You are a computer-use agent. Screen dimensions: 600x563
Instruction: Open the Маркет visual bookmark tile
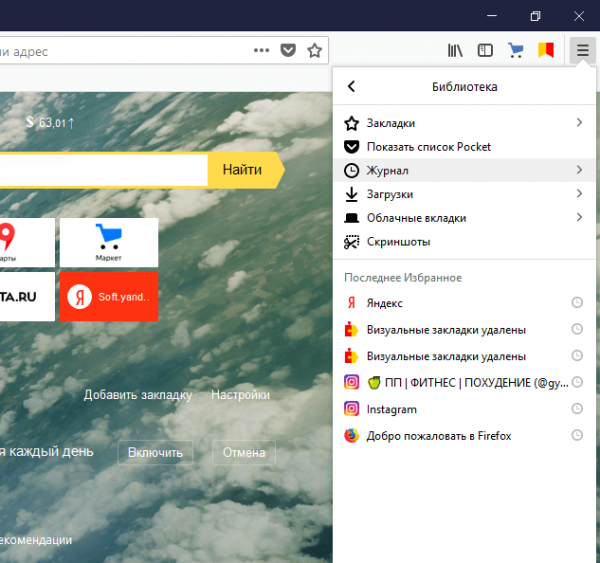pos(109,242)
